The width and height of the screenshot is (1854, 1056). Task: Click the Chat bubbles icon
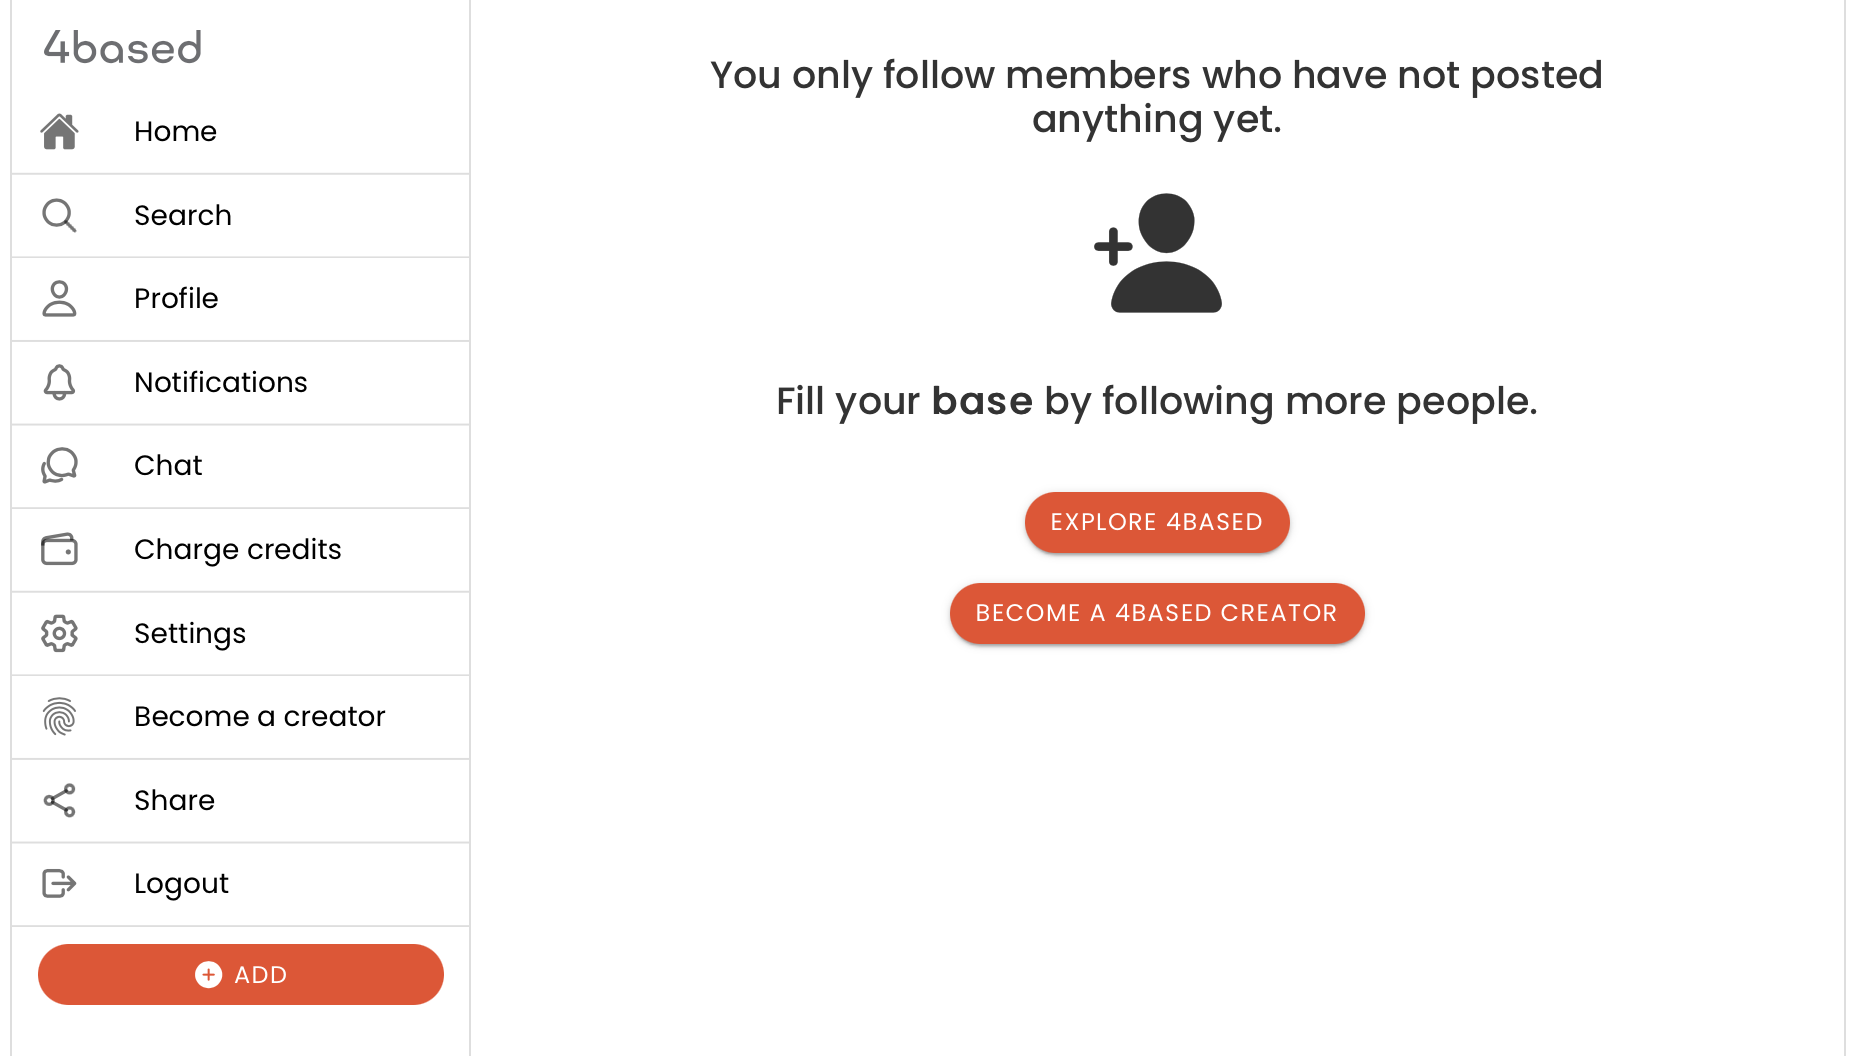pyautogui.click(x=59, y=466)
